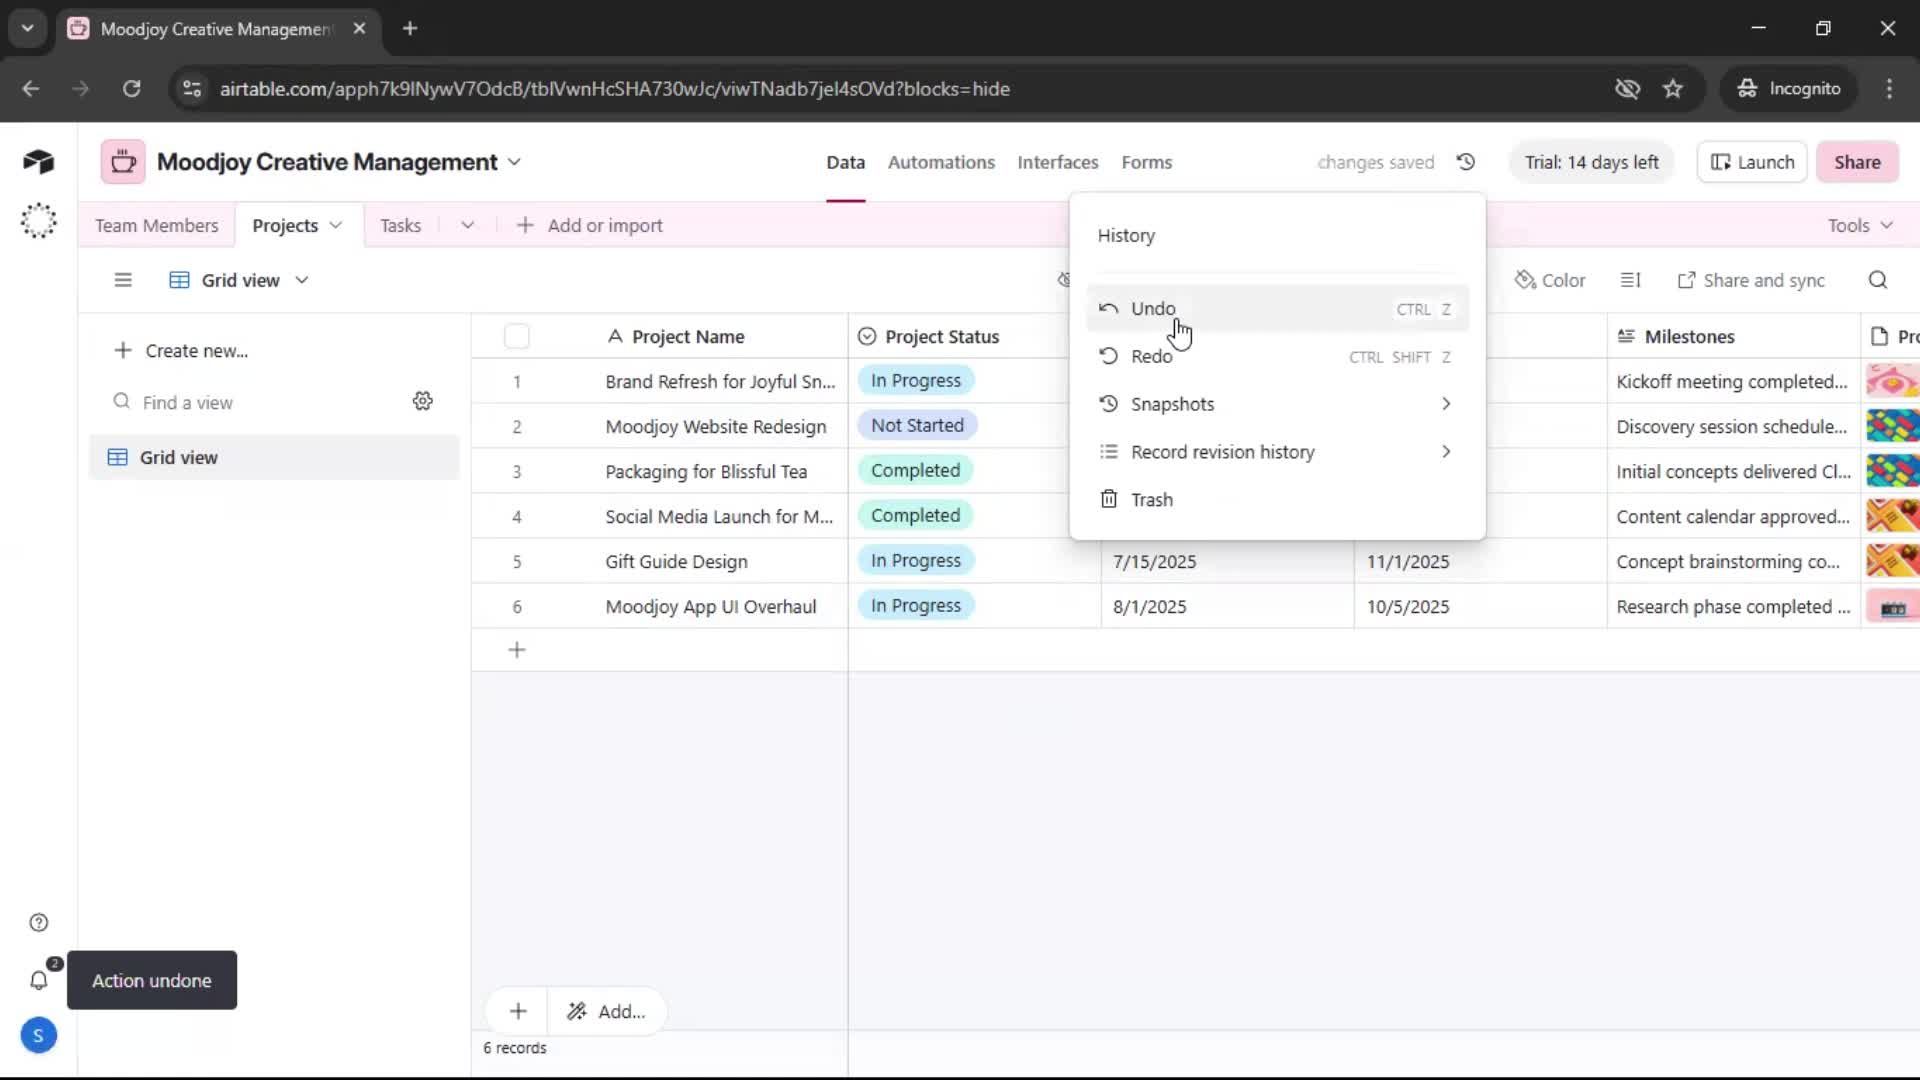The image size is (1920, 1080).
Task: Check the select-all records checkbox
Action: coord(517,336)
